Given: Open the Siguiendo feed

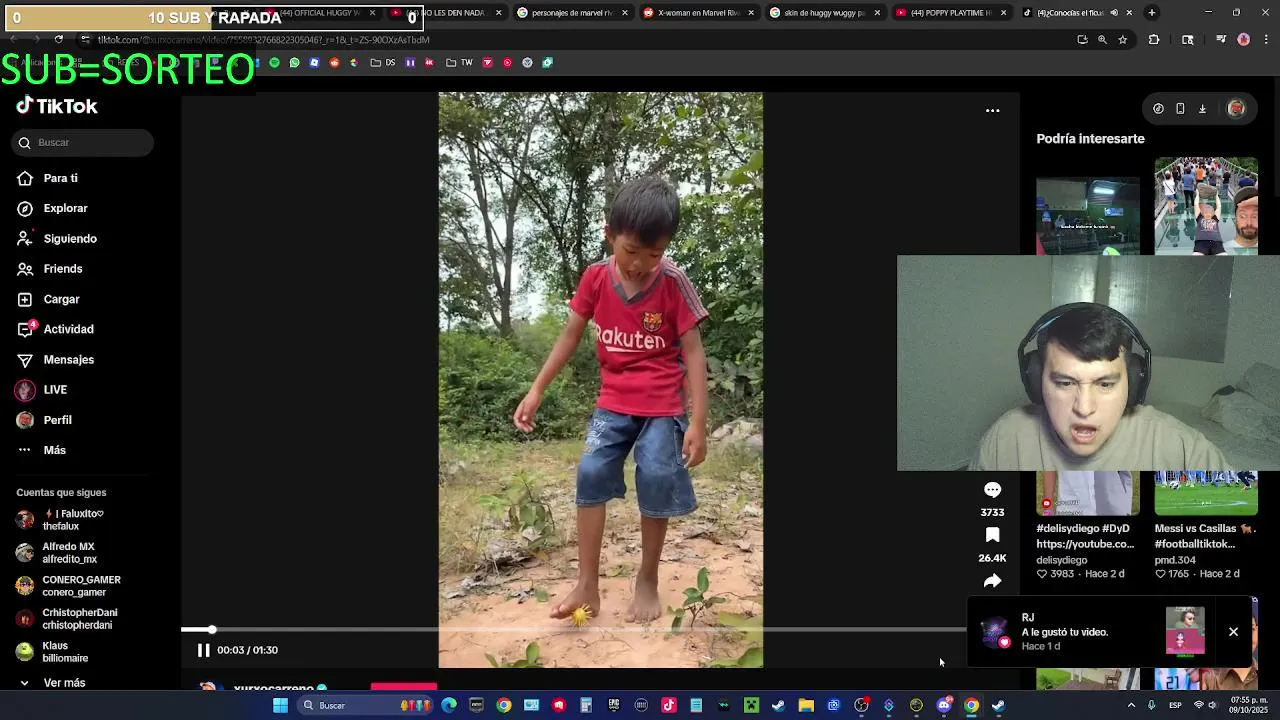Looking at the screenshot, I should coord(70,239).
